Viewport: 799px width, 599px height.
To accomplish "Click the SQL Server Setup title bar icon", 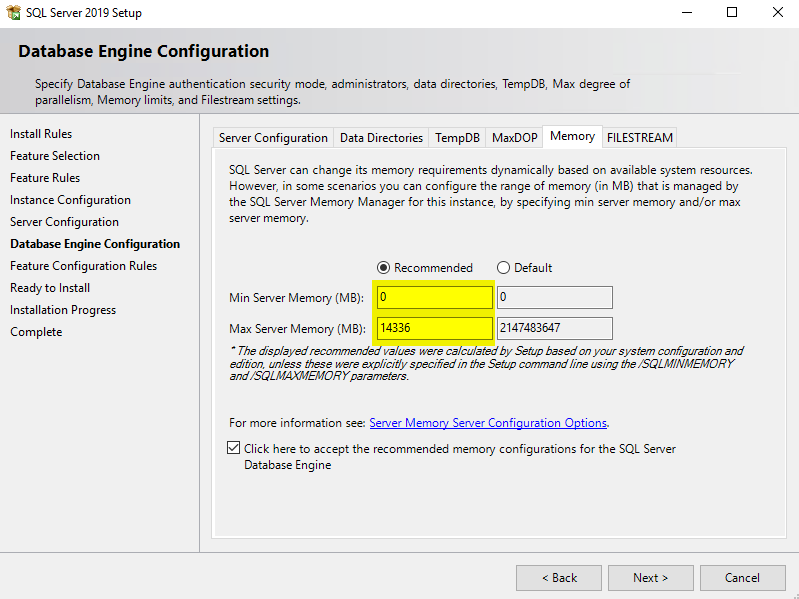I will click(13, 13).
